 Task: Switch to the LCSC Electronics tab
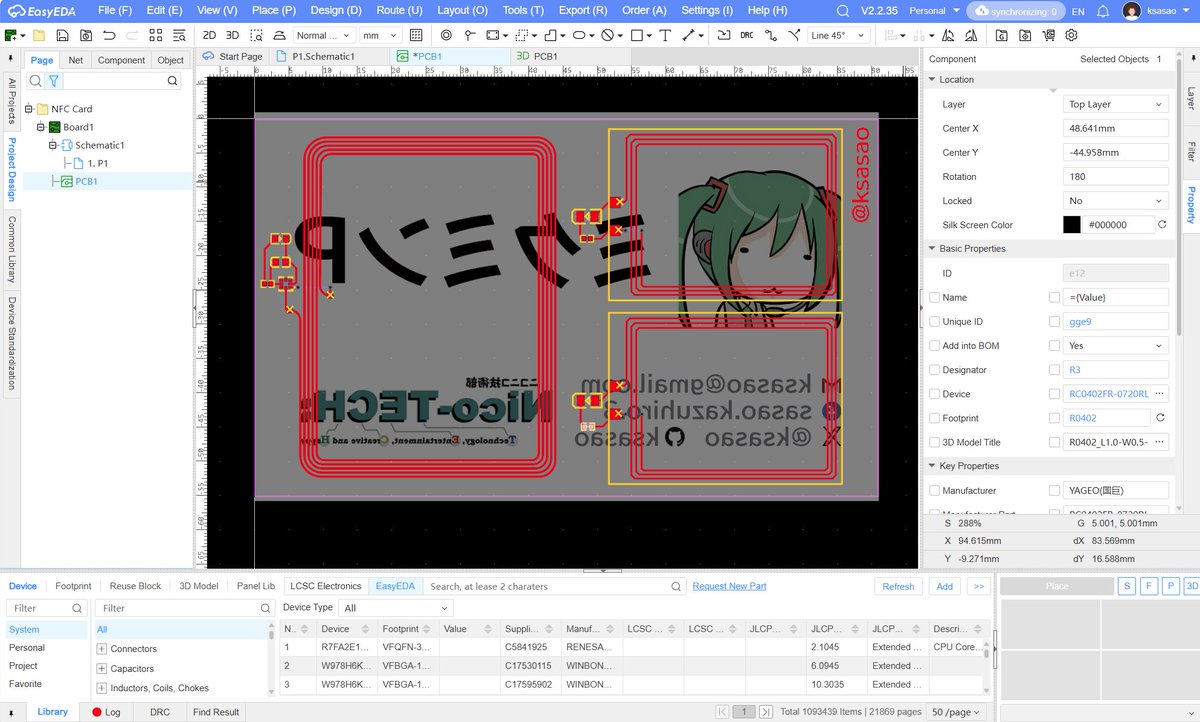pyautogui.click(x=325, y=586)
